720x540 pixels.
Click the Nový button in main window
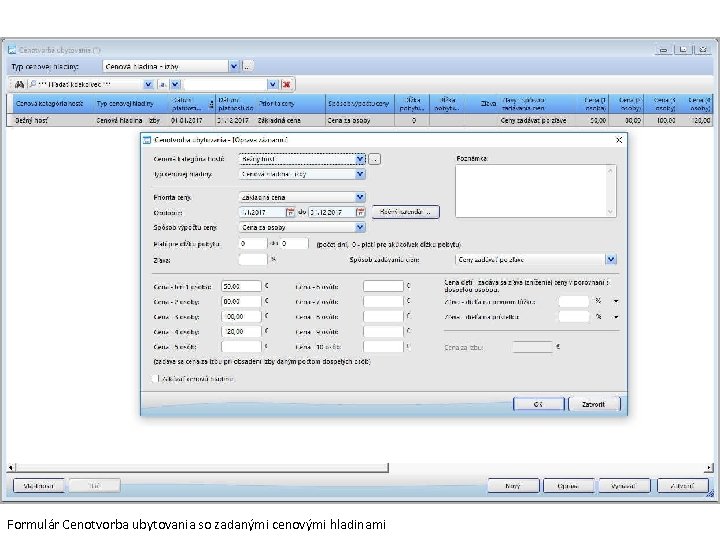pos(513,486)
